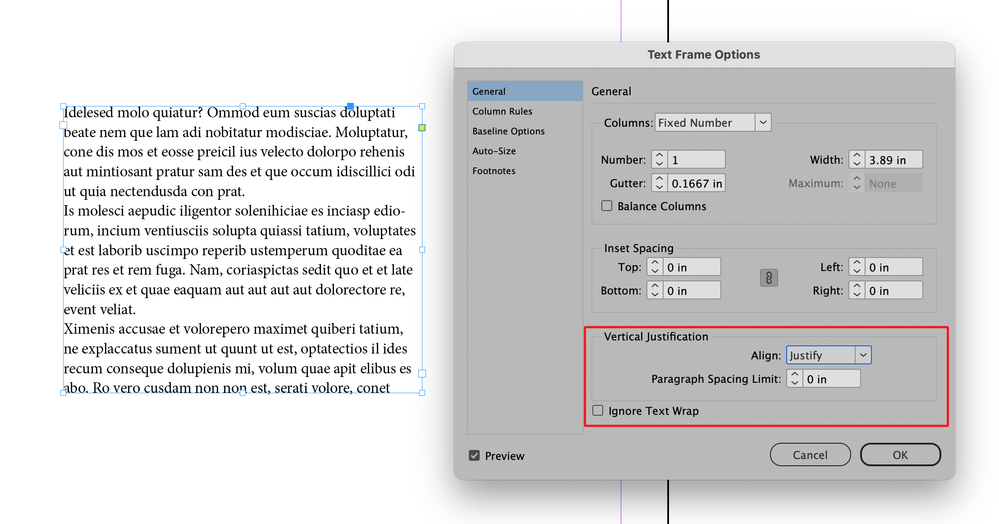Click the Paragraph Spacing Limit field
999x524 pixels.
tap(831, 379)
